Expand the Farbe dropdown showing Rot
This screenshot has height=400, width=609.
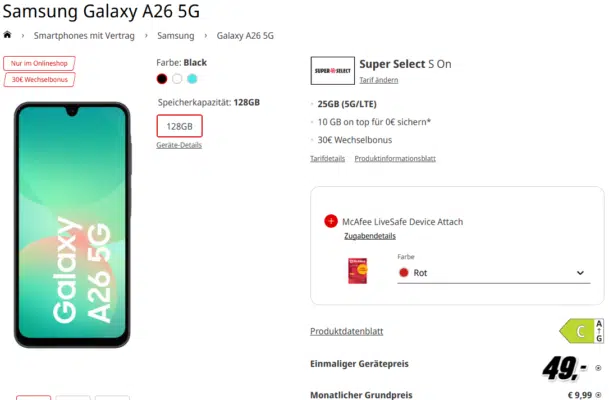[x=494, y=273]
